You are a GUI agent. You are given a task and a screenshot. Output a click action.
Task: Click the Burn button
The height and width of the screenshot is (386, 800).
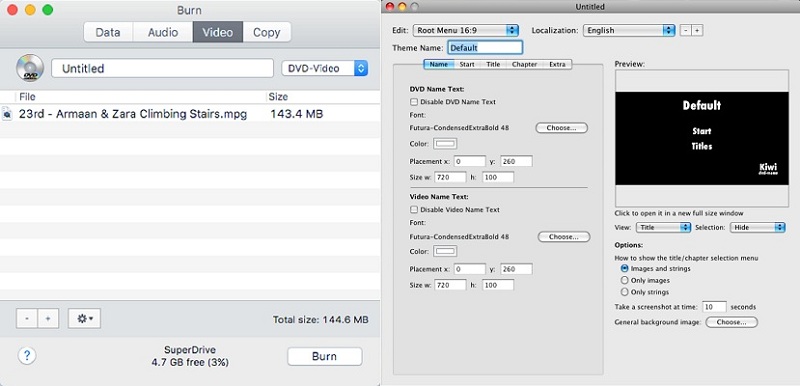[x=324, y=356]
